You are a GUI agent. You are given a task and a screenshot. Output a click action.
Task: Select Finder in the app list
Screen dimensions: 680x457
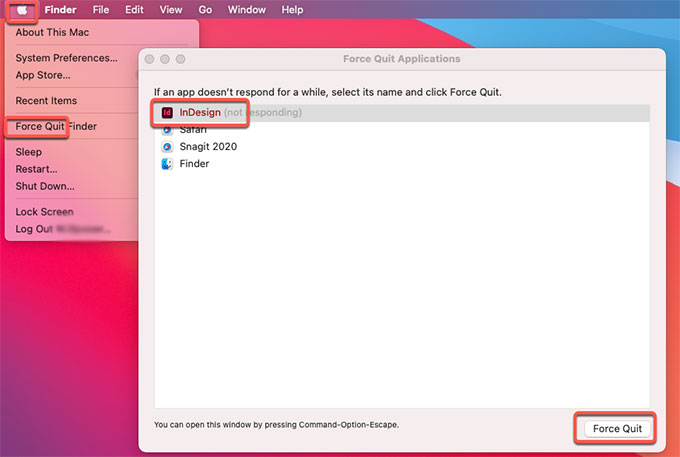coord(194,164)
